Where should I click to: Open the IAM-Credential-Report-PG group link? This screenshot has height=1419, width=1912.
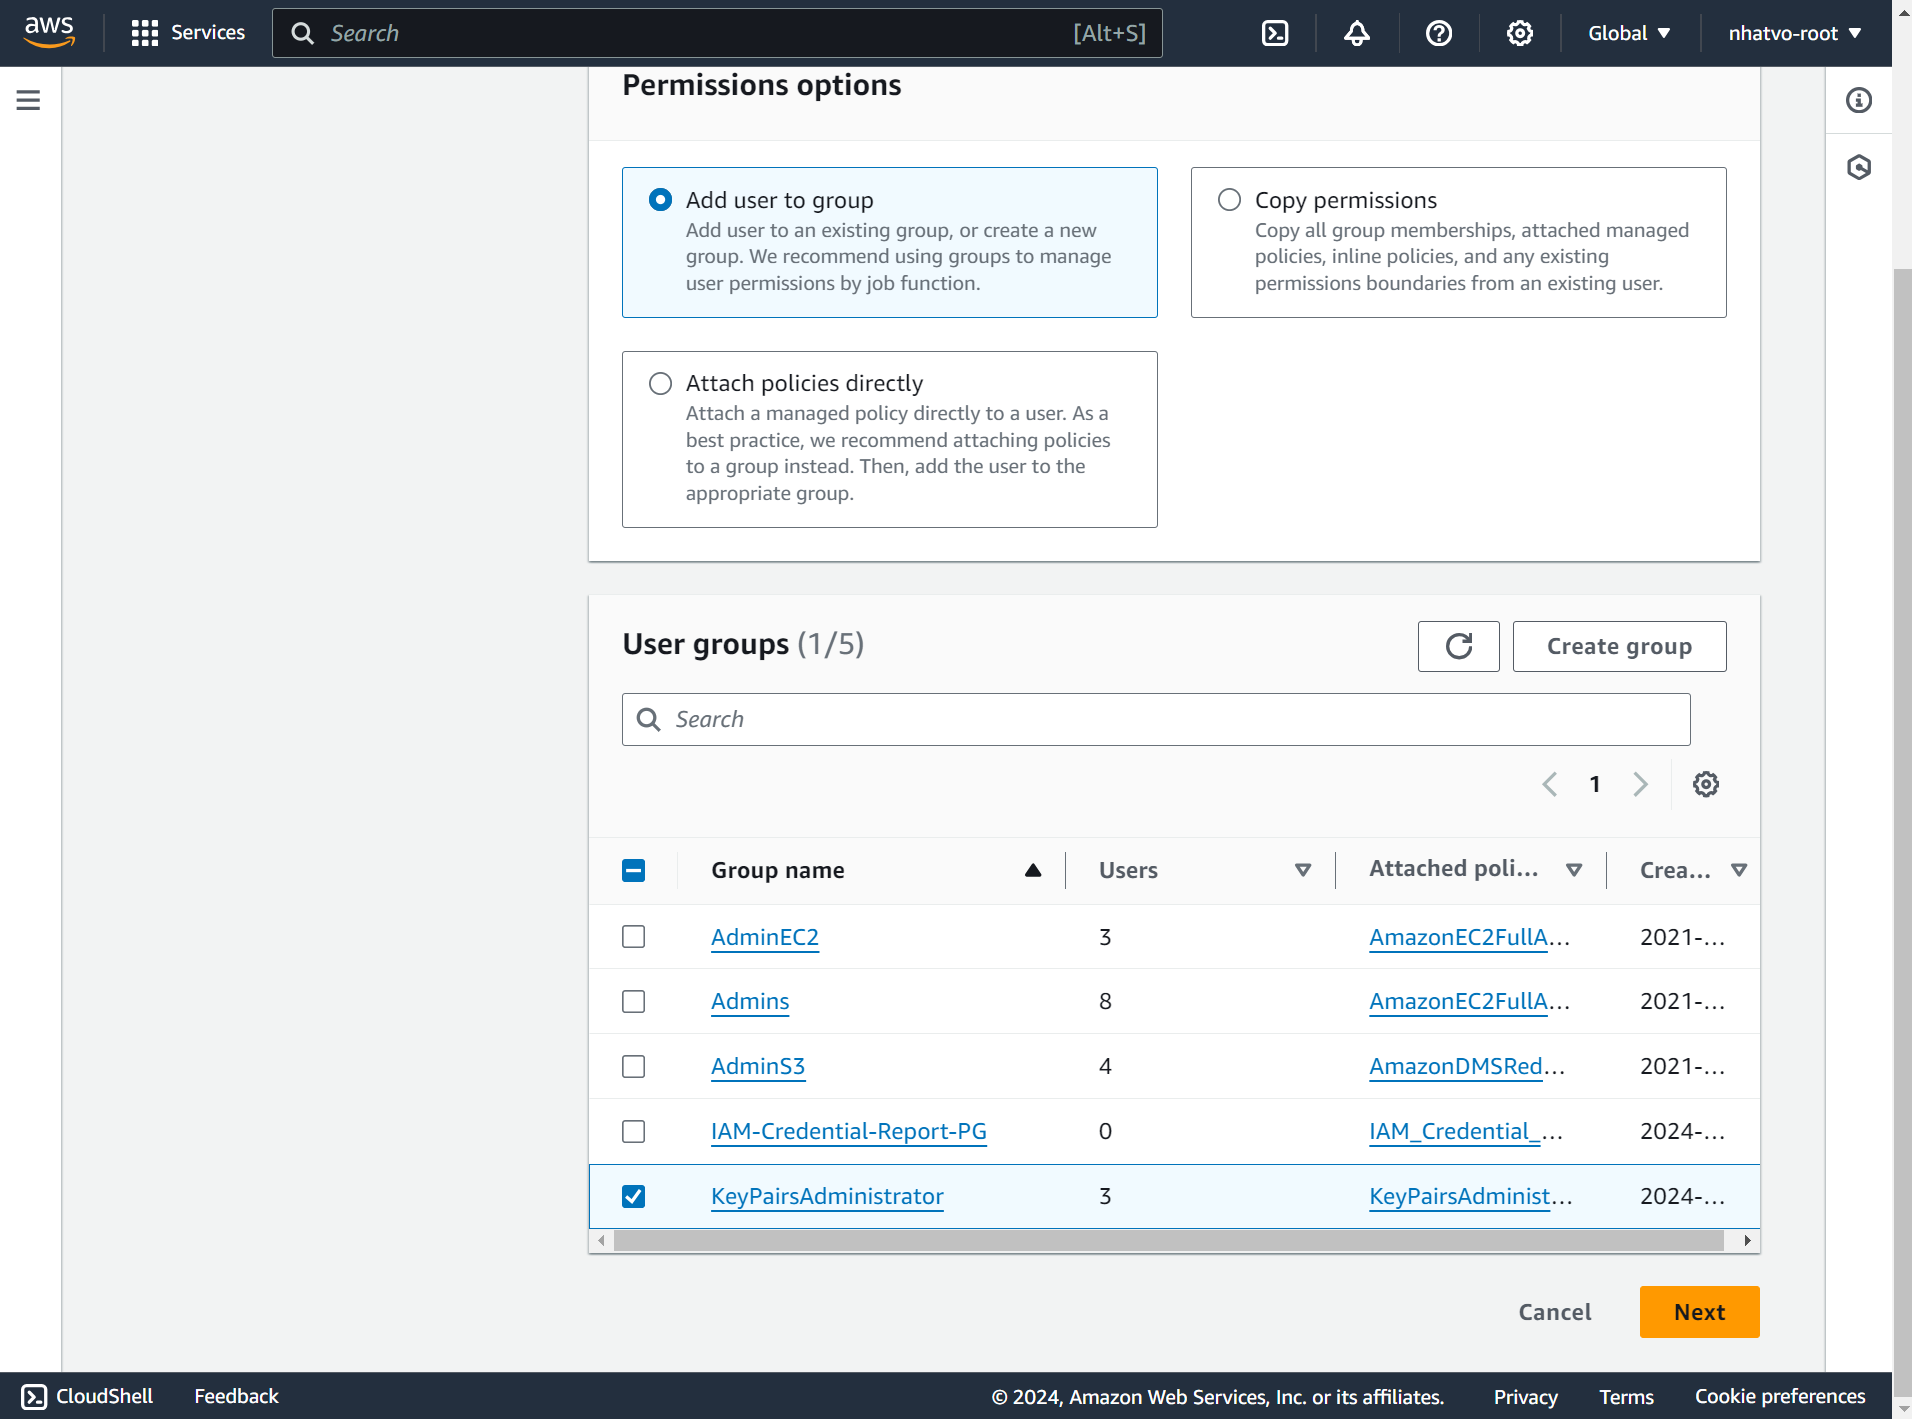click(848, 1131)
